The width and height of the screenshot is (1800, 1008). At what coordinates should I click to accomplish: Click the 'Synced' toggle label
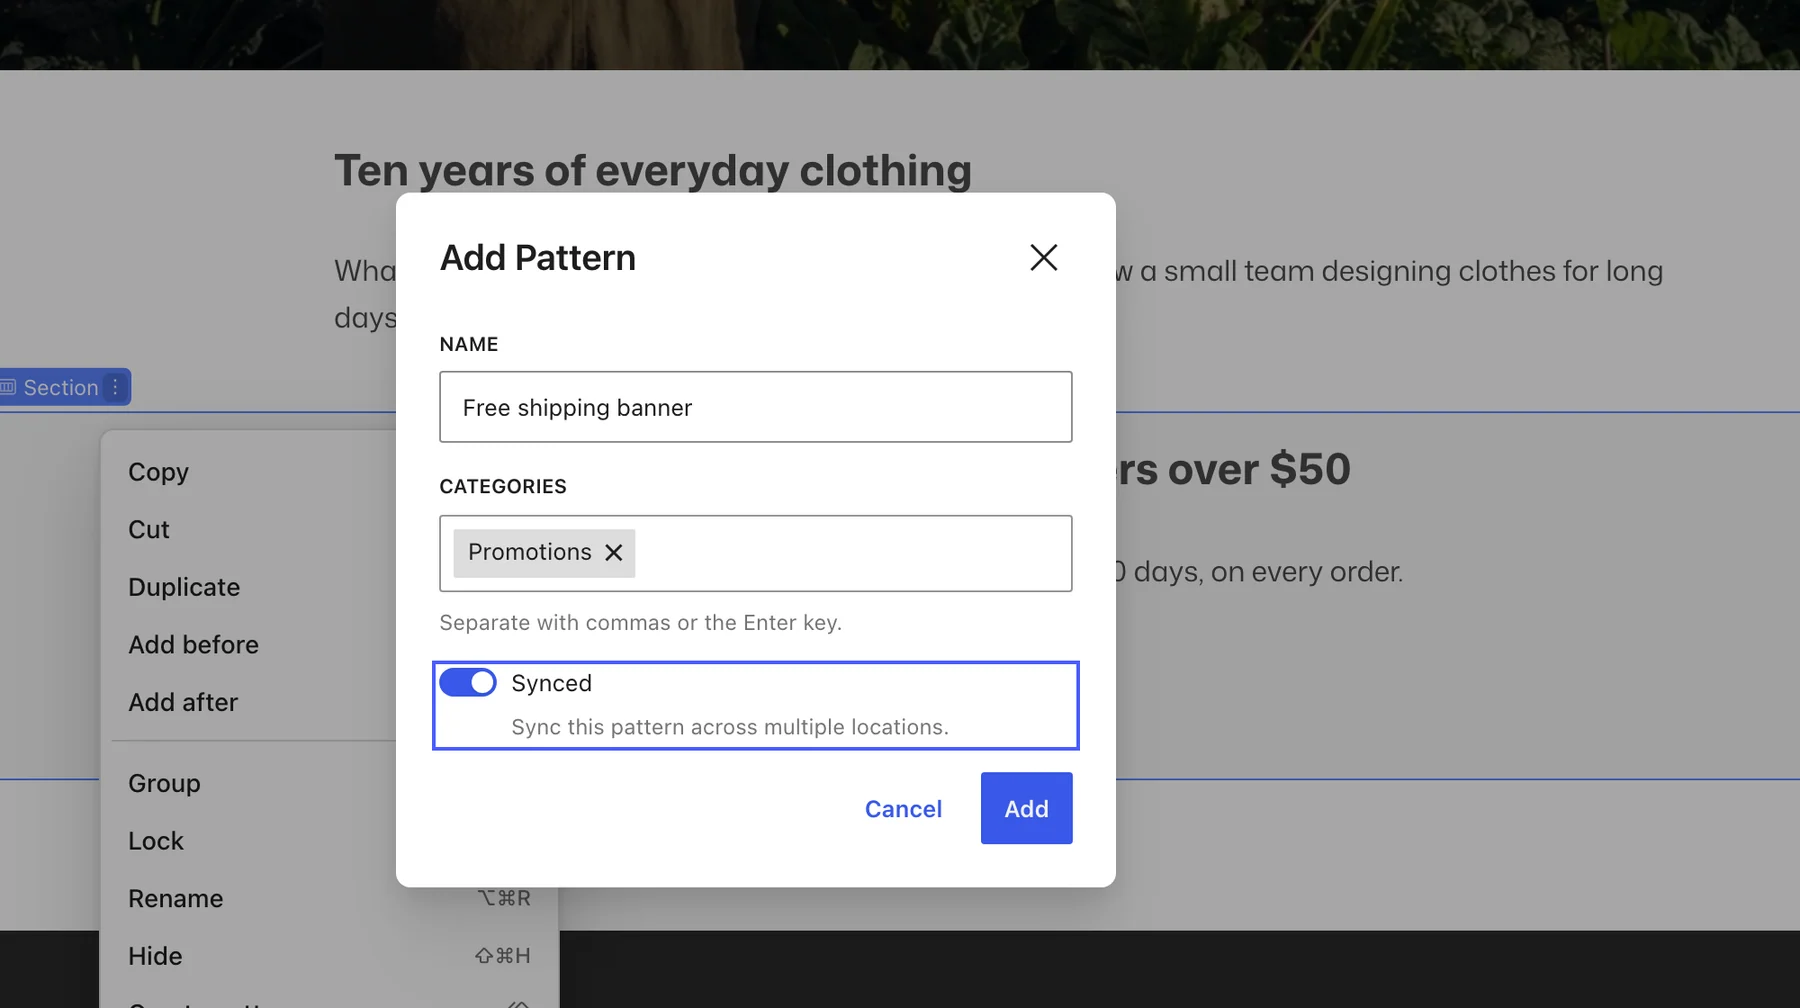point(551,683)
